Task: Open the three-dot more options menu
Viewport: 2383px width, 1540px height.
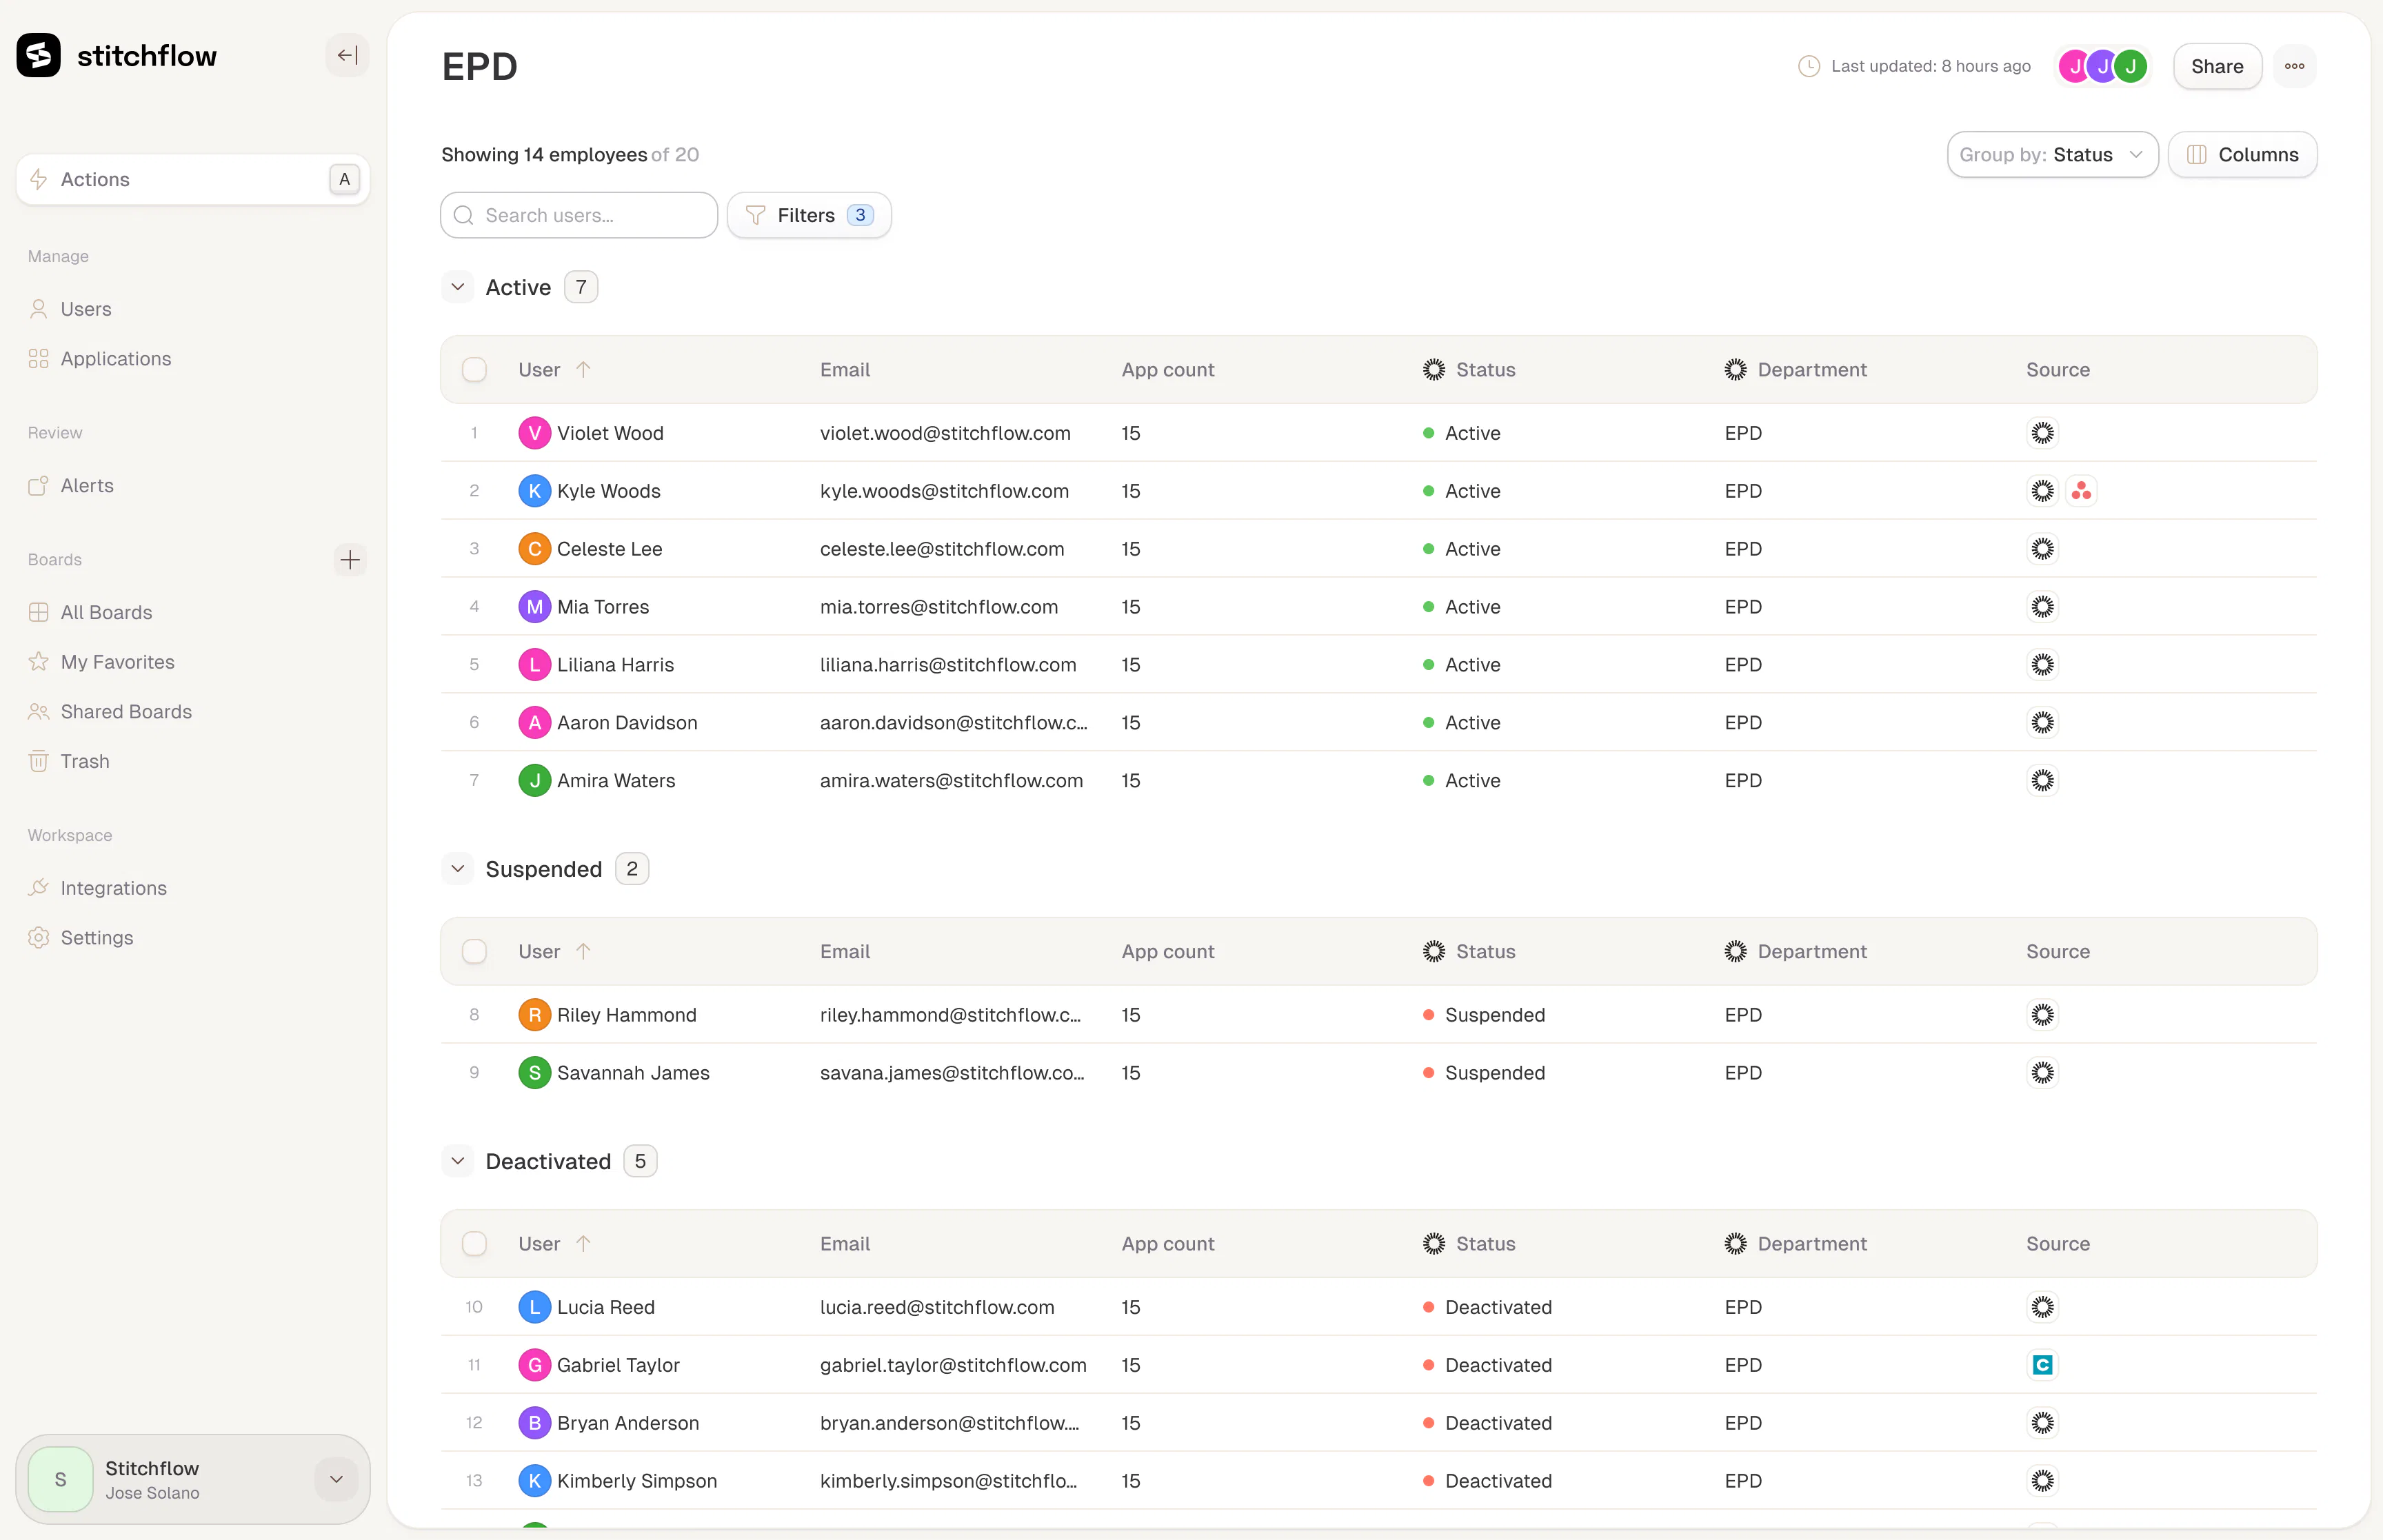Action: pyautogui.click(x=2294, y=66)
